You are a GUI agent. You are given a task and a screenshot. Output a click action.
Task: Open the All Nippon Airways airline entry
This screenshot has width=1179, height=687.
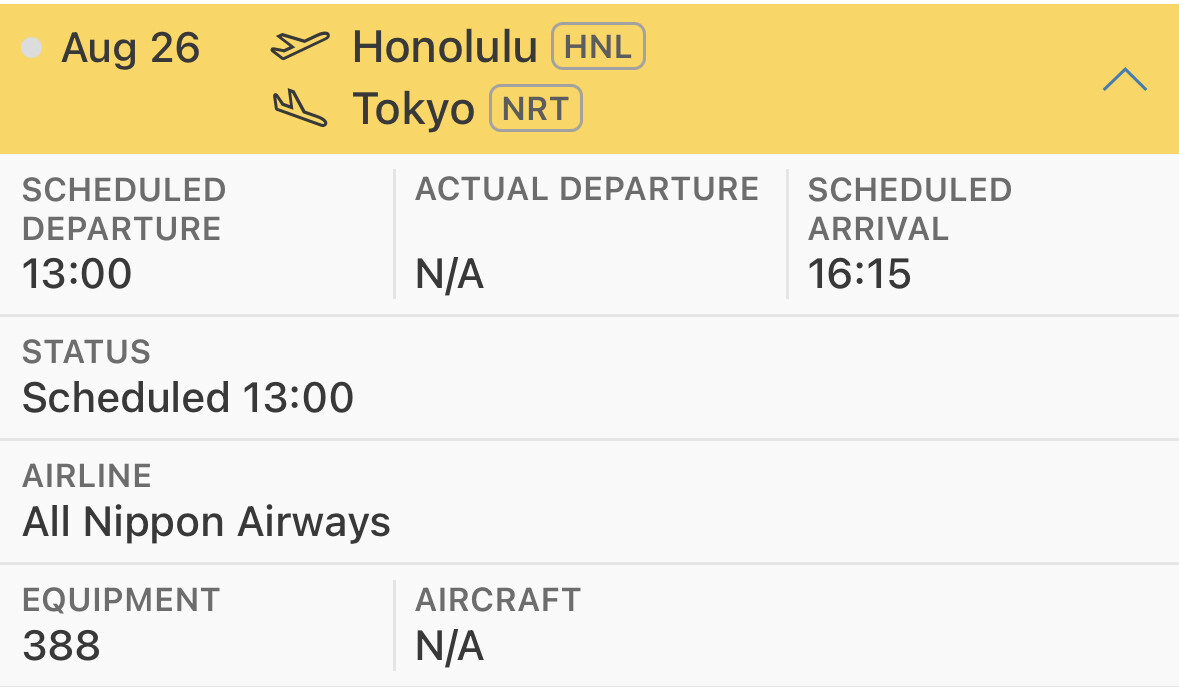206,521
